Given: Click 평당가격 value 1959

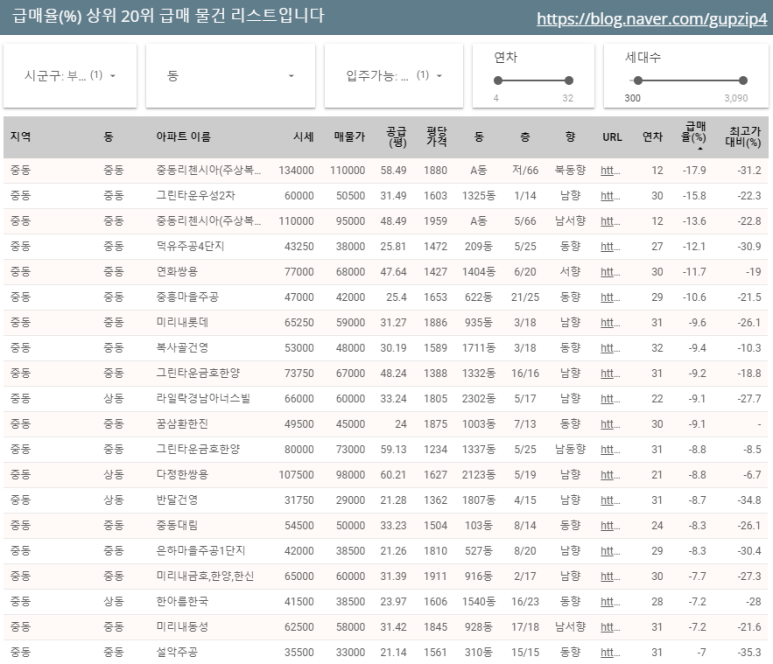Looking at the screenshot, I should point(435,221).
